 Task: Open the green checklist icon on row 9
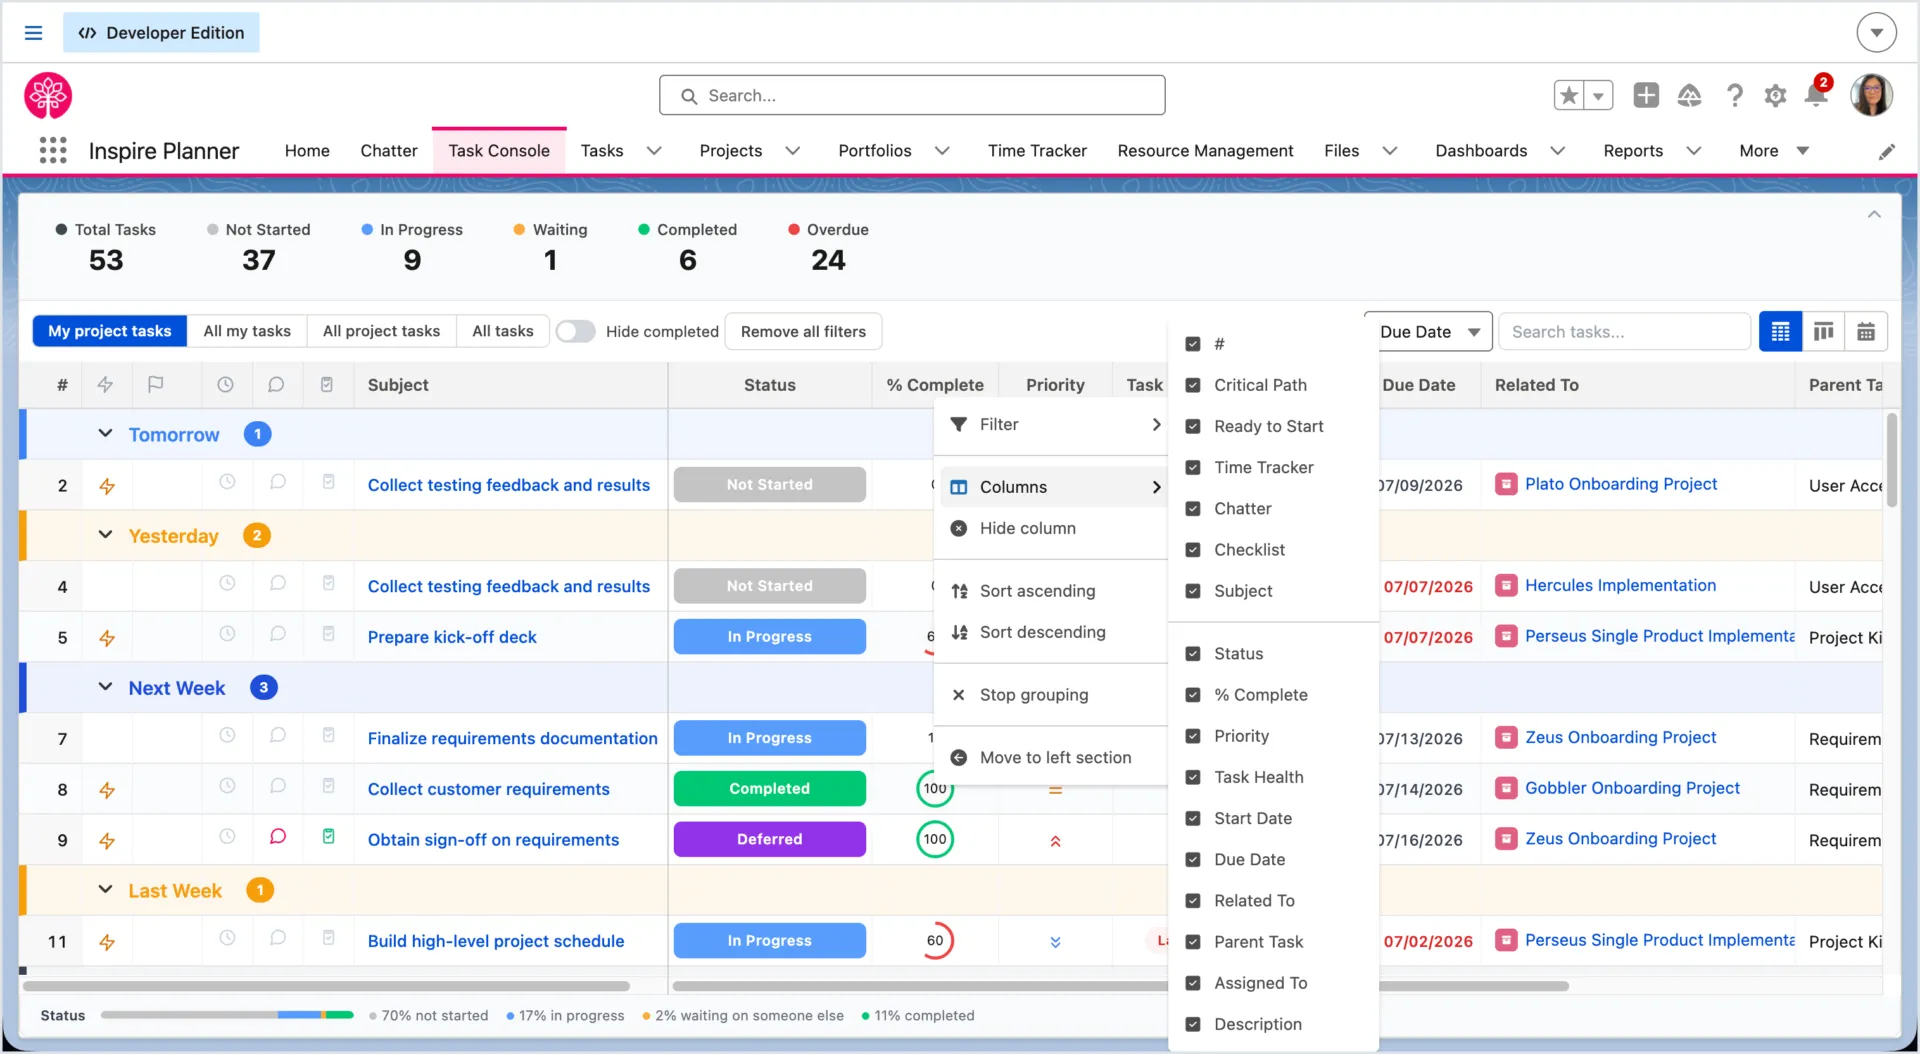click(328, 837)
